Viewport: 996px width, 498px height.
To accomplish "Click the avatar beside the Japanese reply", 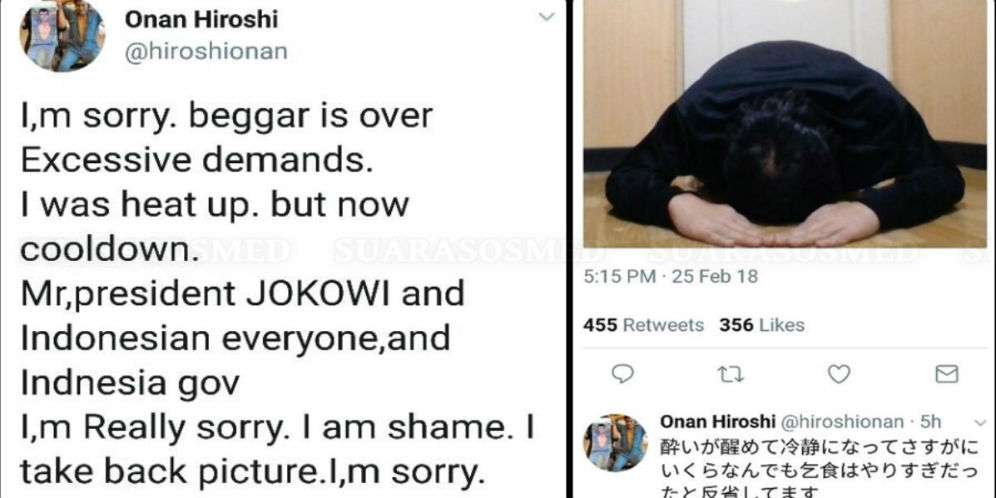I will pyautogui.click(x=615, y=441).
